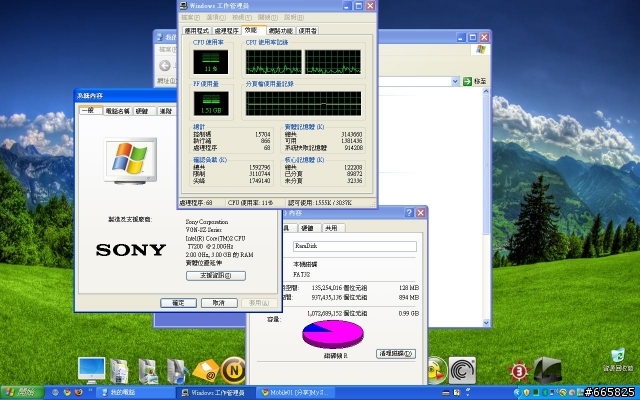640x400 pixels.
Task: Open the black cube dock icon
Action: [547, 370]
